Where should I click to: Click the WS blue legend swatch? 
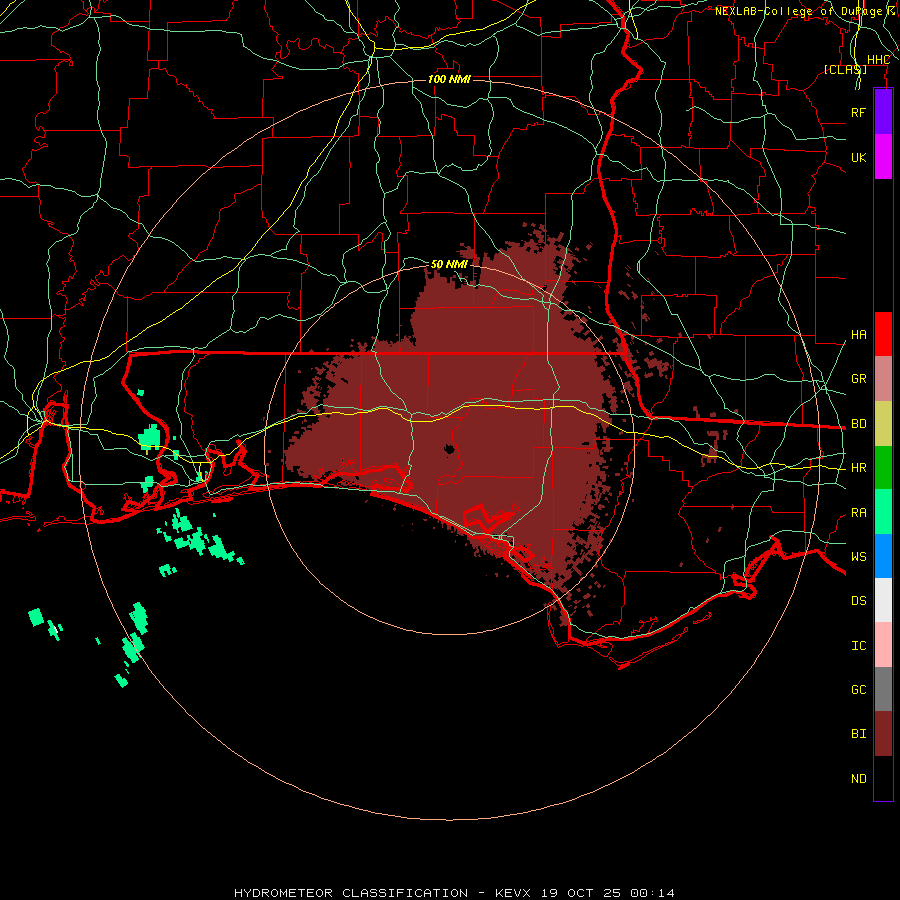883,556
